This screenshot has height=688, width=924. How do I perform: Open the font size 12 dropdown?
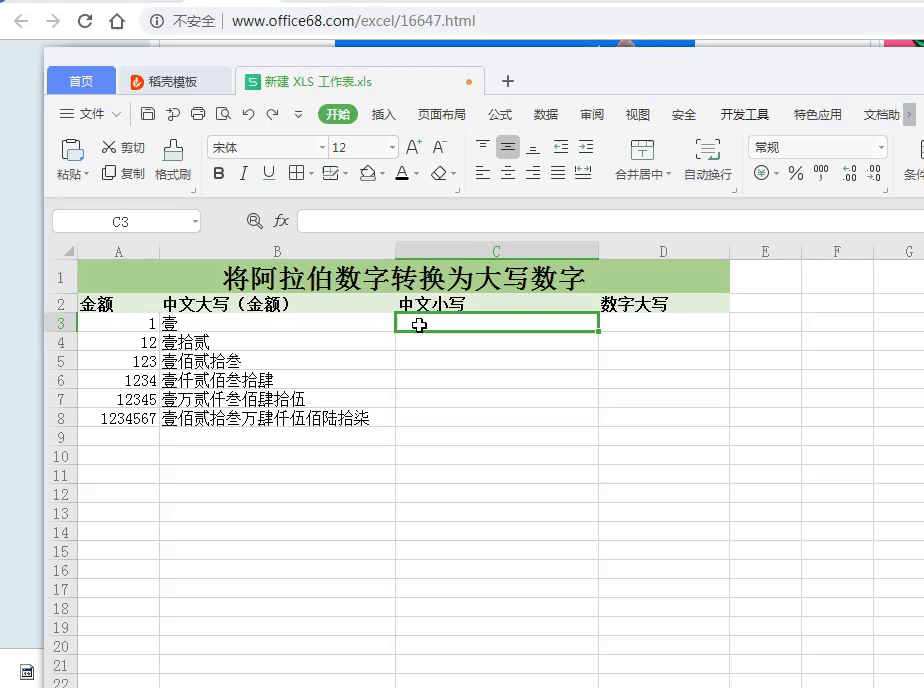click(392, 147)
